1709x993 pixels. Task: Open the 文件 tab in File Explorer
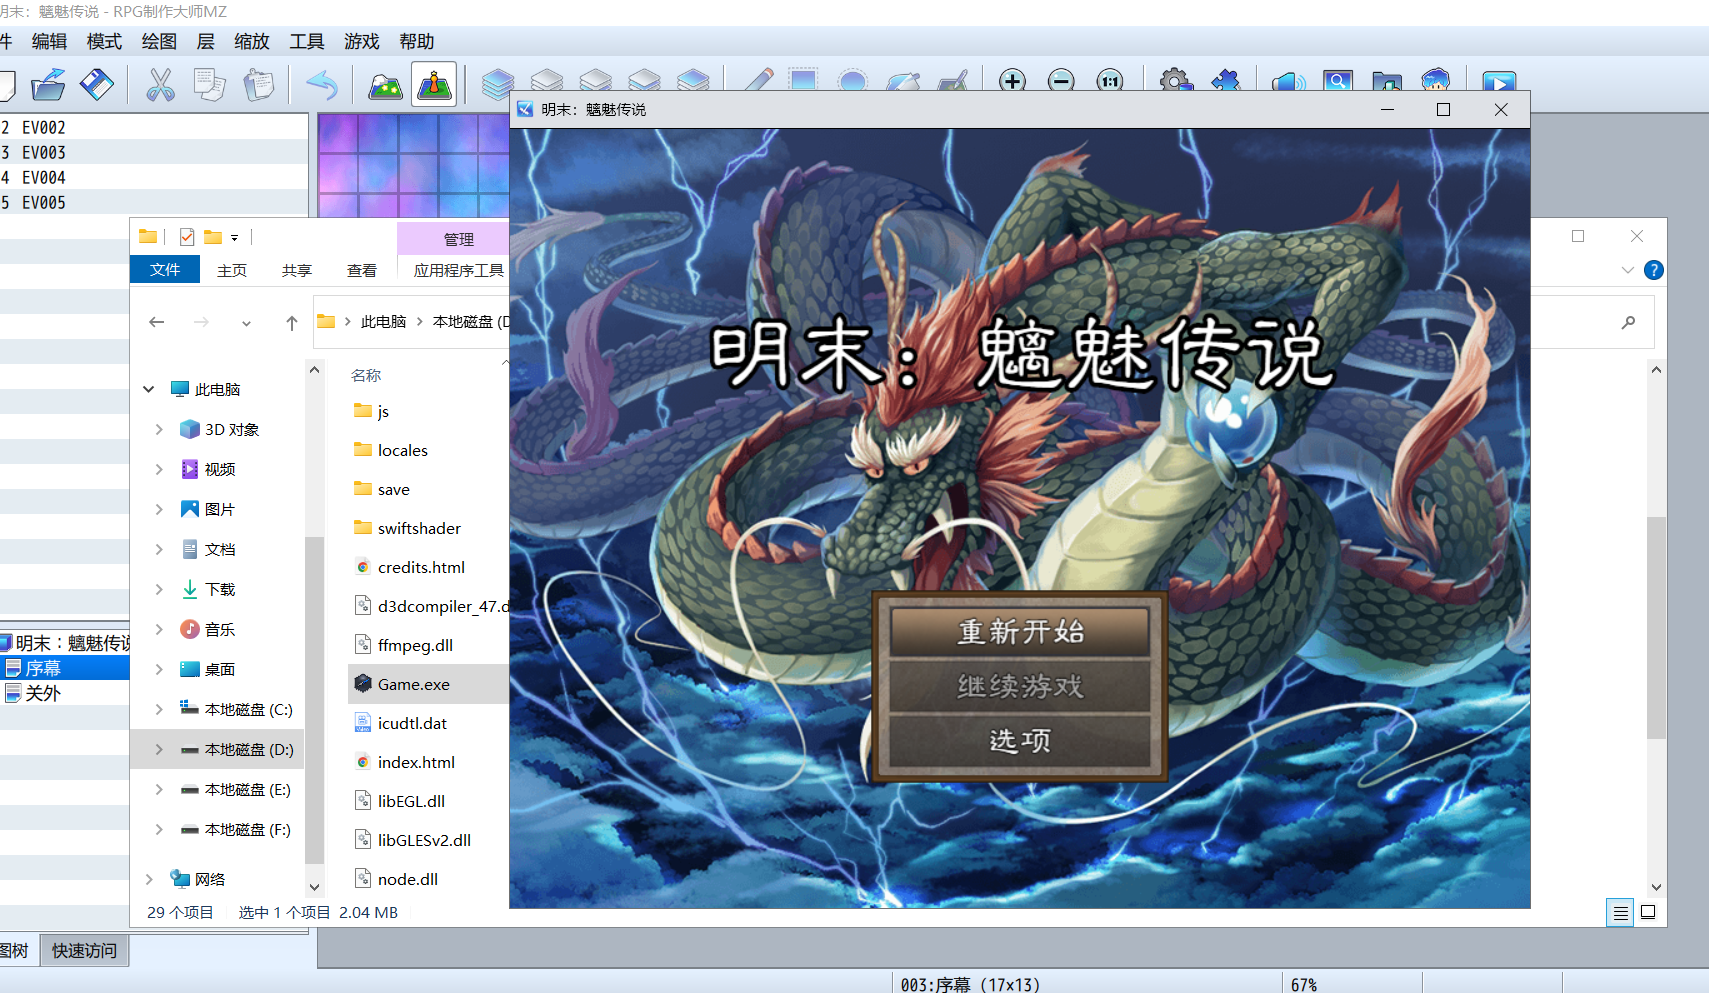point(165,270)
